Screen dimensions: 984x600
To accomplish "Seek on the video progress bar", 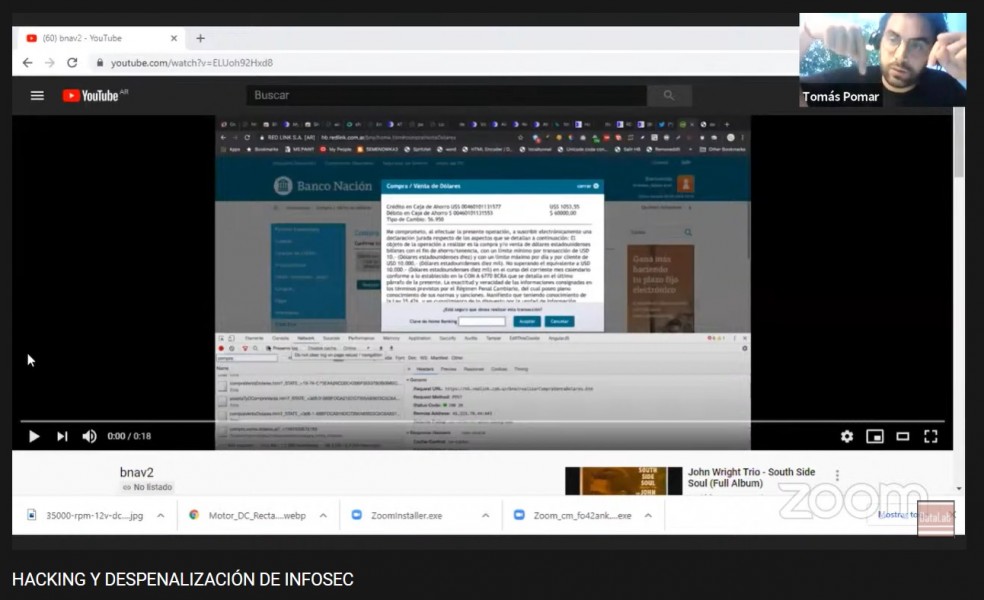I will [482, 421].
